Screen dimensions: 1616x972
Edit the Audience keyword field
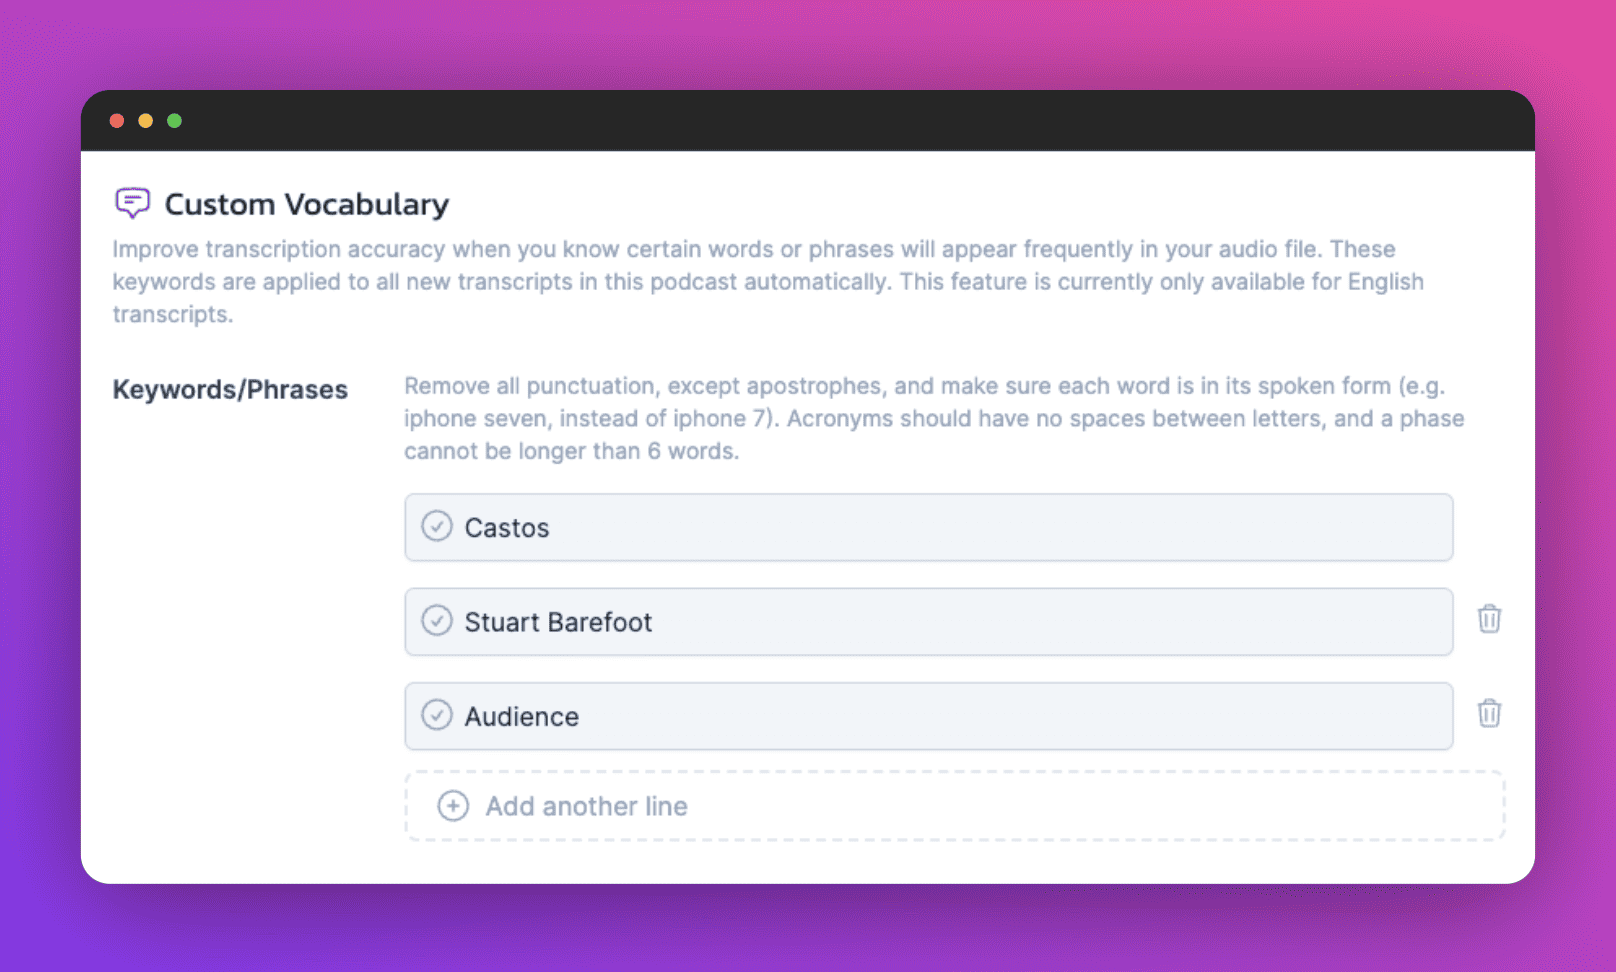click(928, 716)
